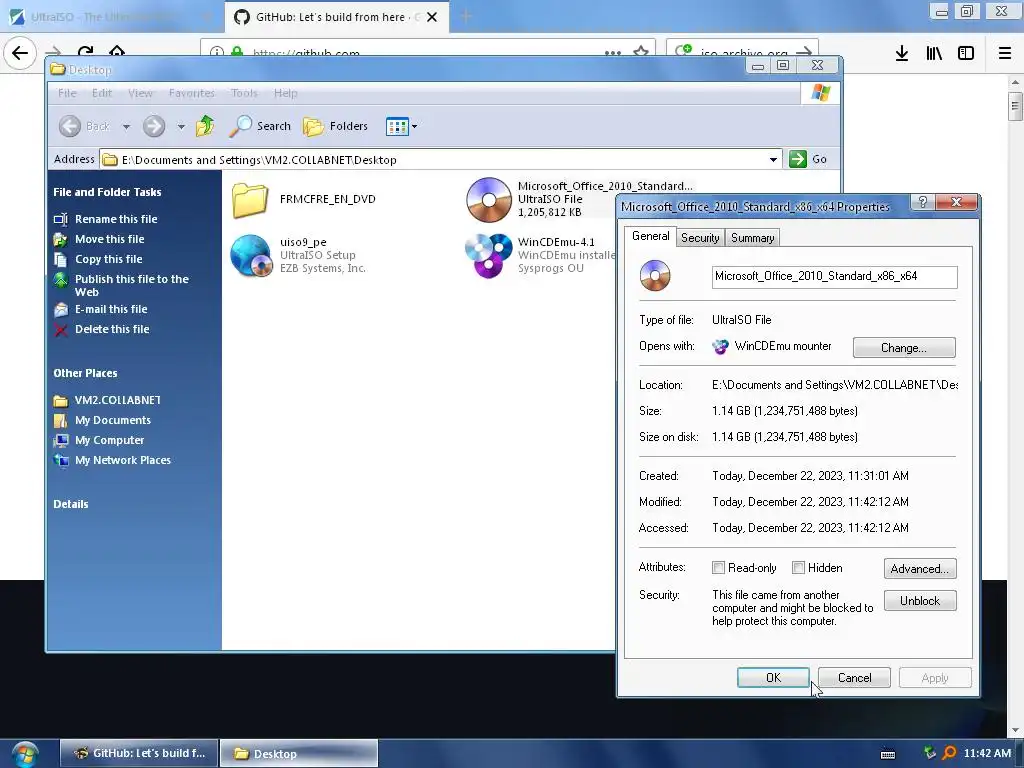This screenshot has width=1024, height=768.
Task: Open My Computer under Other Places
Action: pos(109,440)
